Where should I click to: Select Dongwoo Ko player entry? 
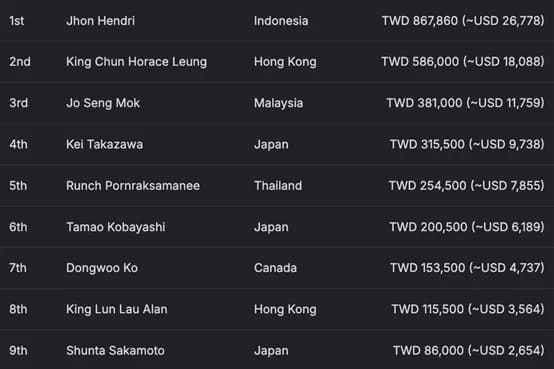[102, 268]
